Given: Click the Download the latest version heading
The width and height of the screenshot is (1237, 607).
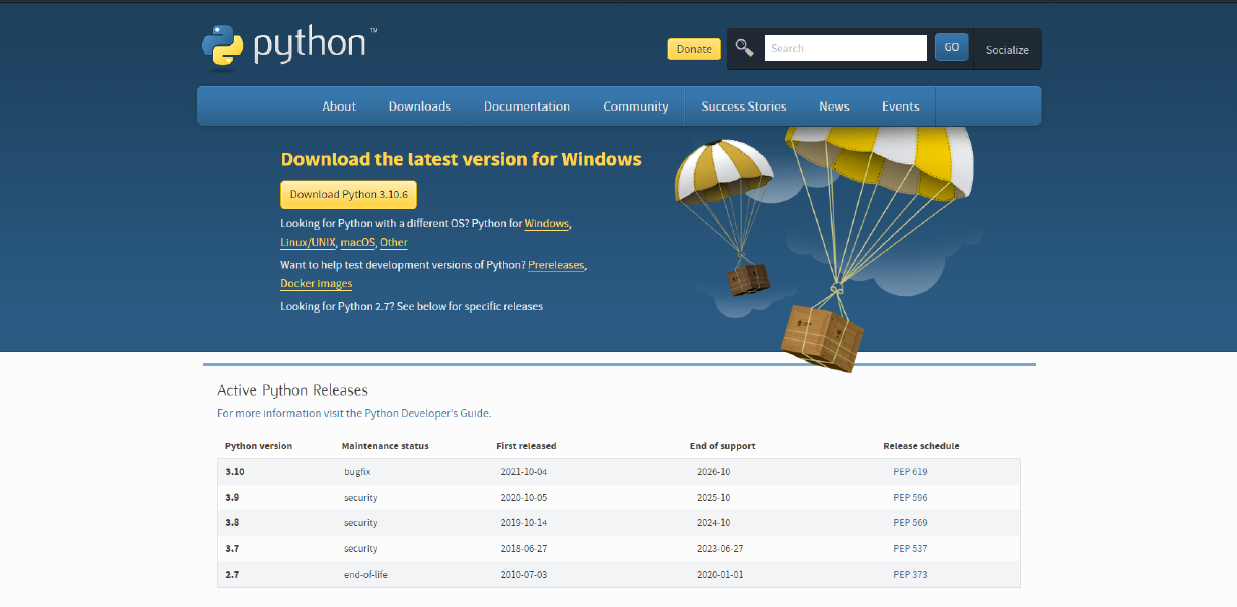Looking at the screenshot, I should [461, 159].
